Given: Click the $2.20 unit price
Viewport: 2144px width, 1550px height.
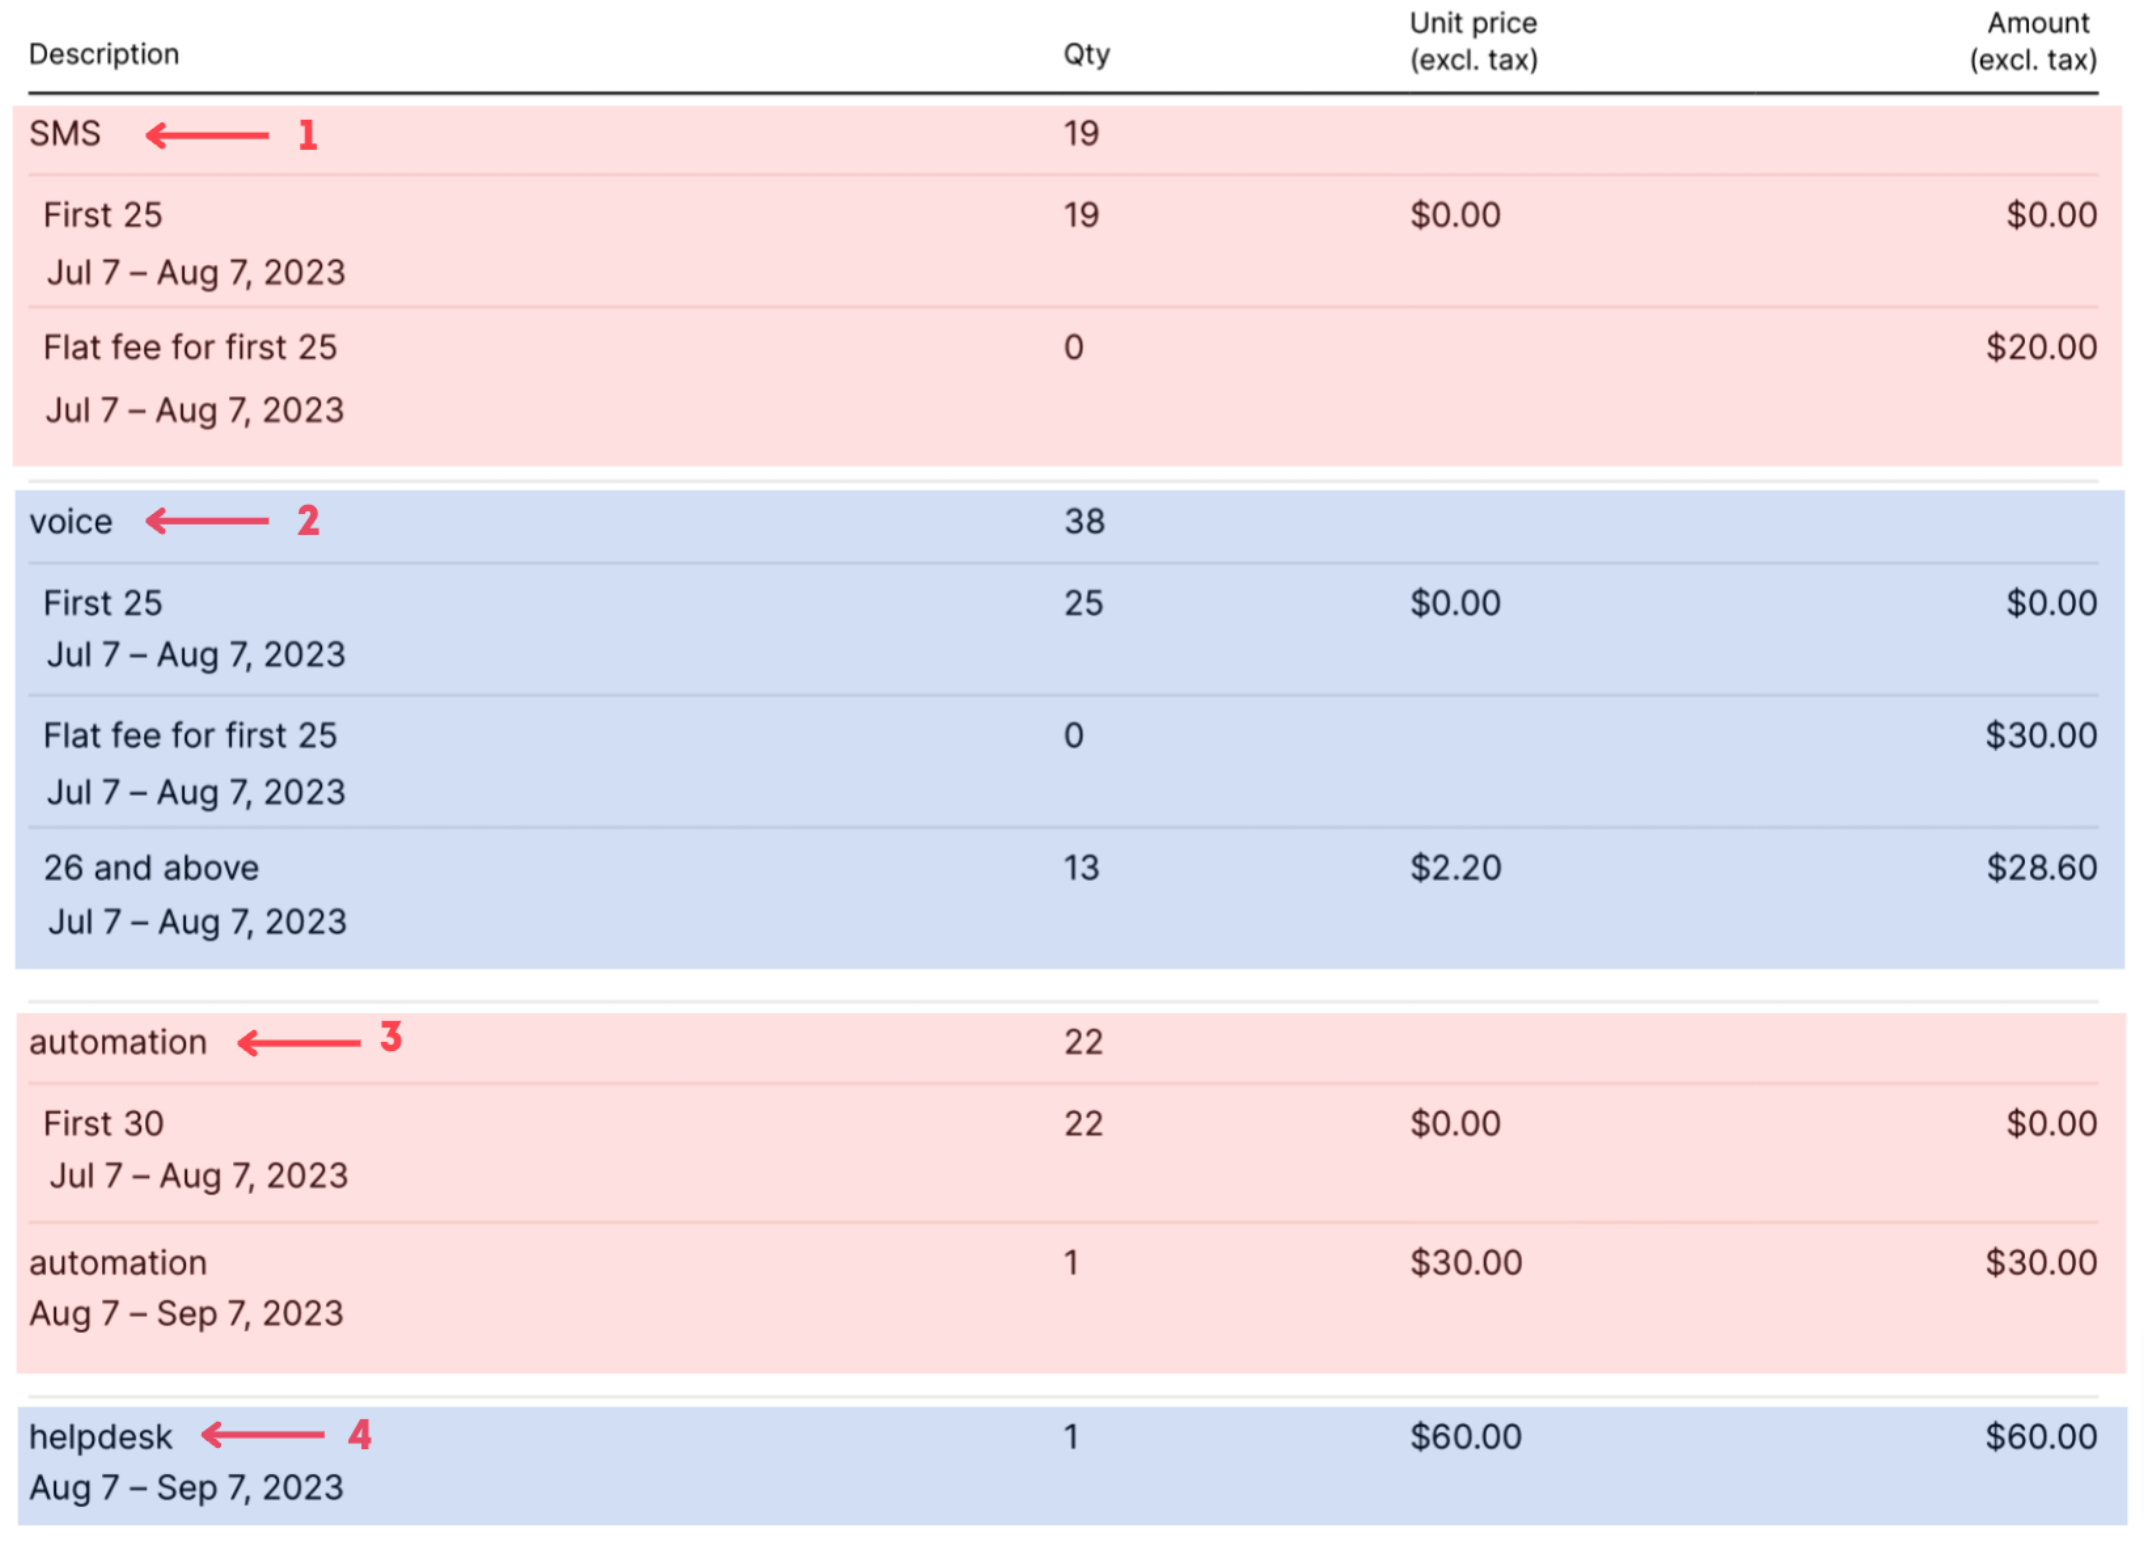Looking at the screenshot, I should (x=1456, y=868).
